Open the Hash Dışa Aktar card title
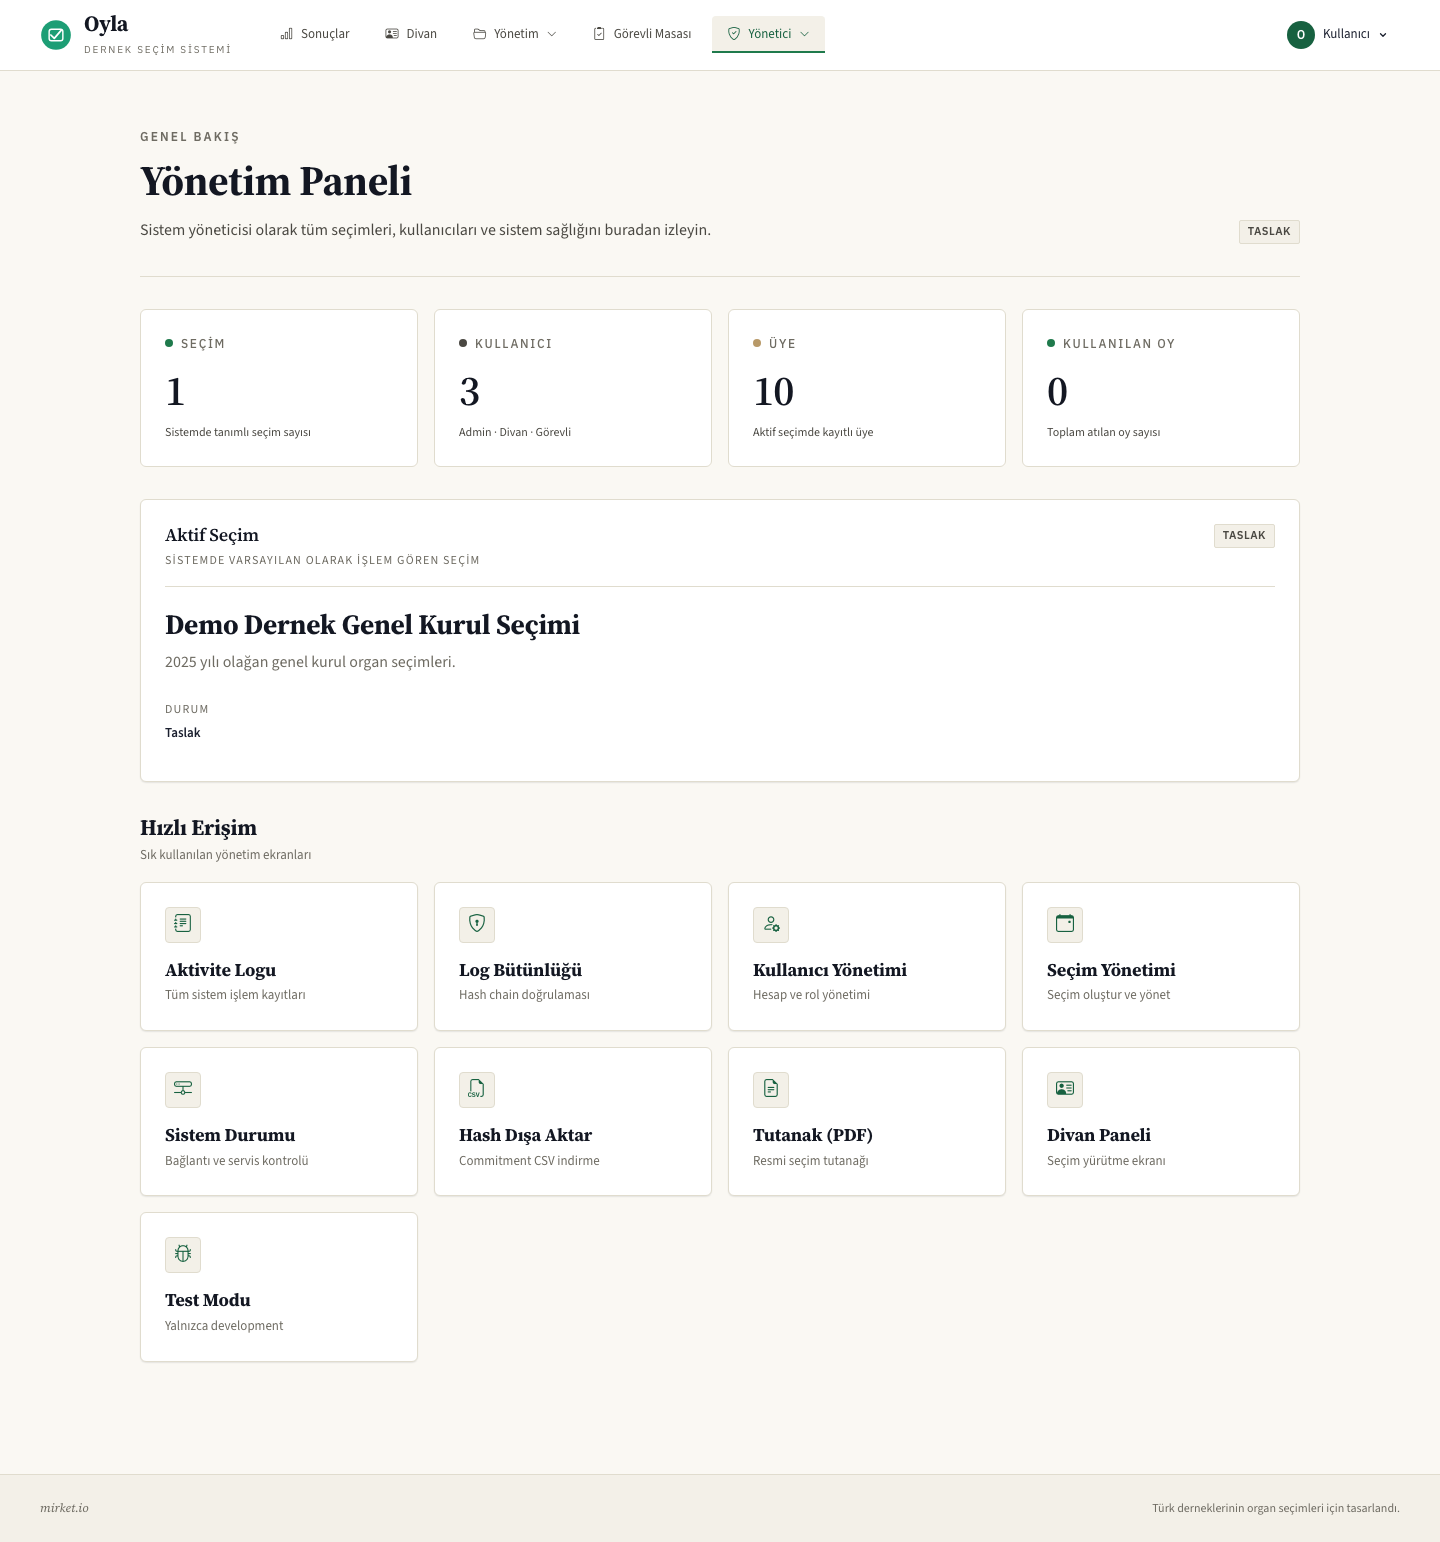Viewport: 1440px width, 1542px height. [x=525, y=1135]
